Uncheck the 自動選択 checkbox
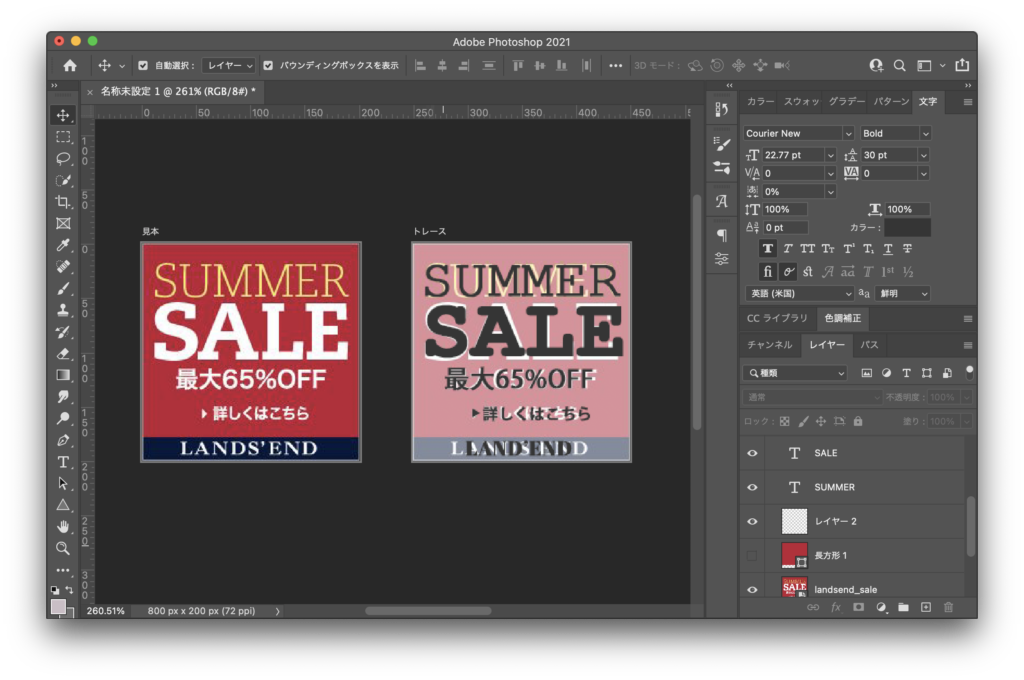The width and height of the screenshot is (1024, 680). click(143, 66)
